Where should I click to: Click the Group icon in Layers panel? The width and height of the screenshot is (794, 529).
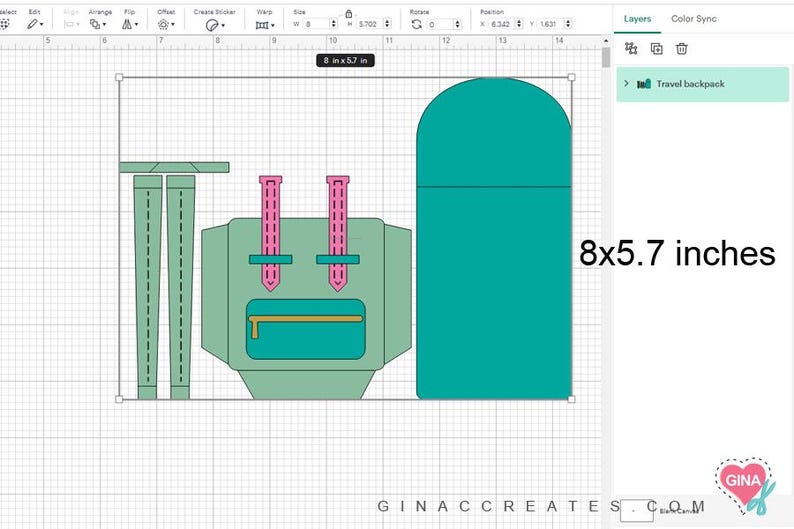(x=631, y=48)
